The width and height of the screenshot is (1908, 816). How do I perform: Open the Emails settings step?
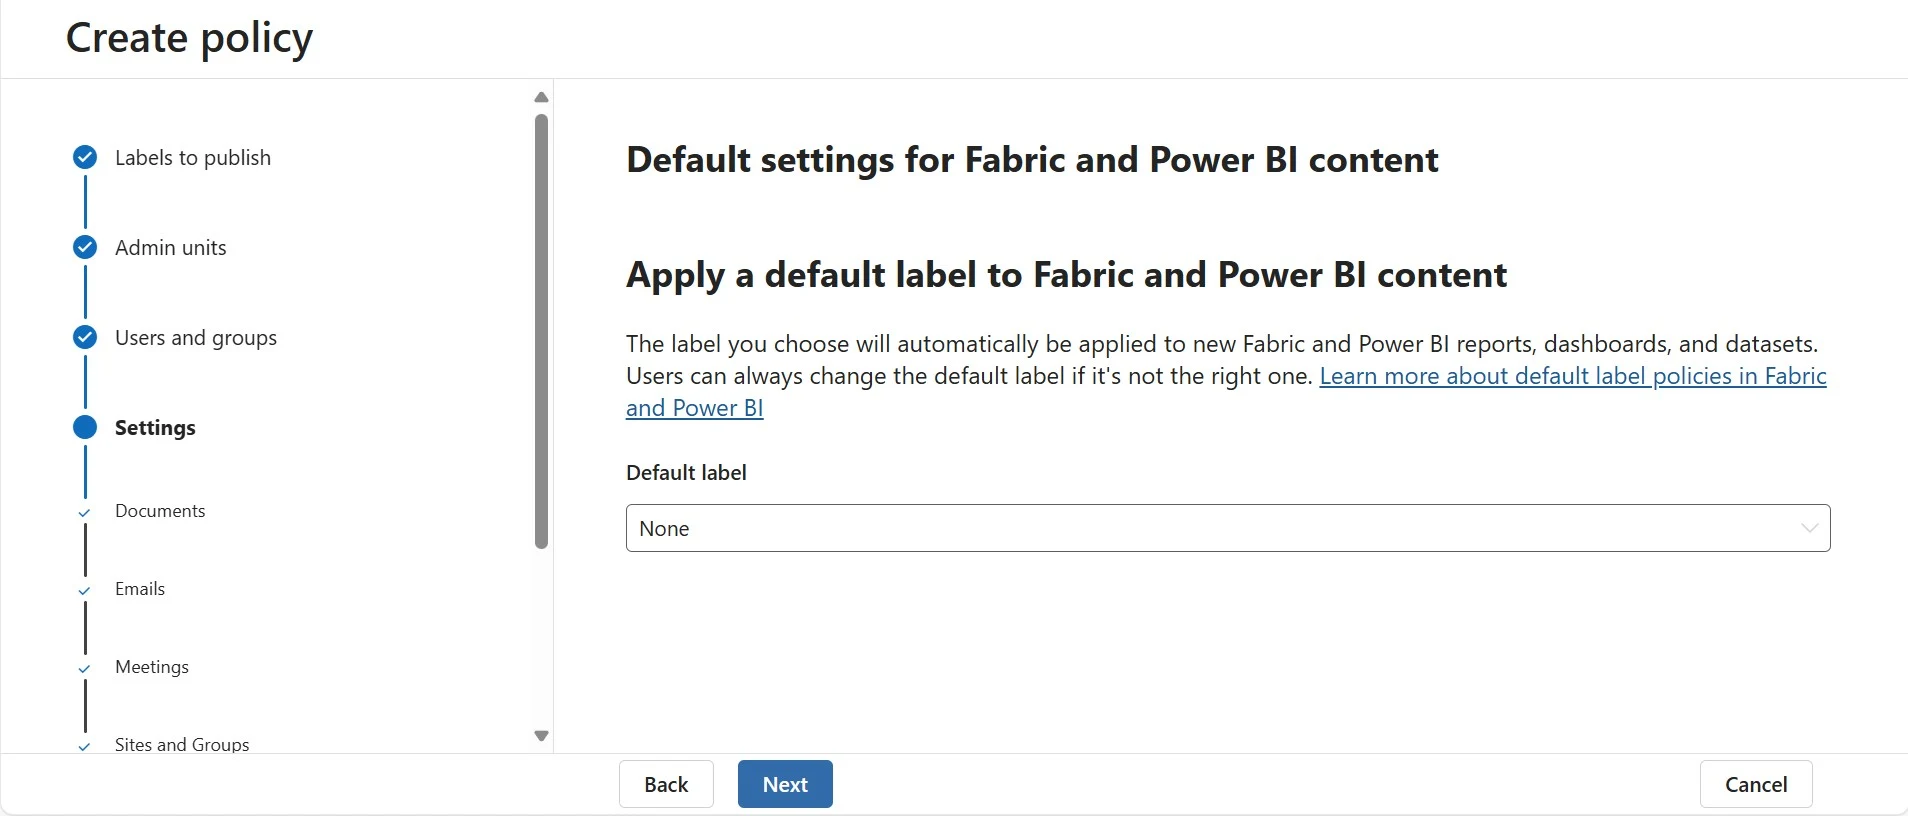(140, 589)
